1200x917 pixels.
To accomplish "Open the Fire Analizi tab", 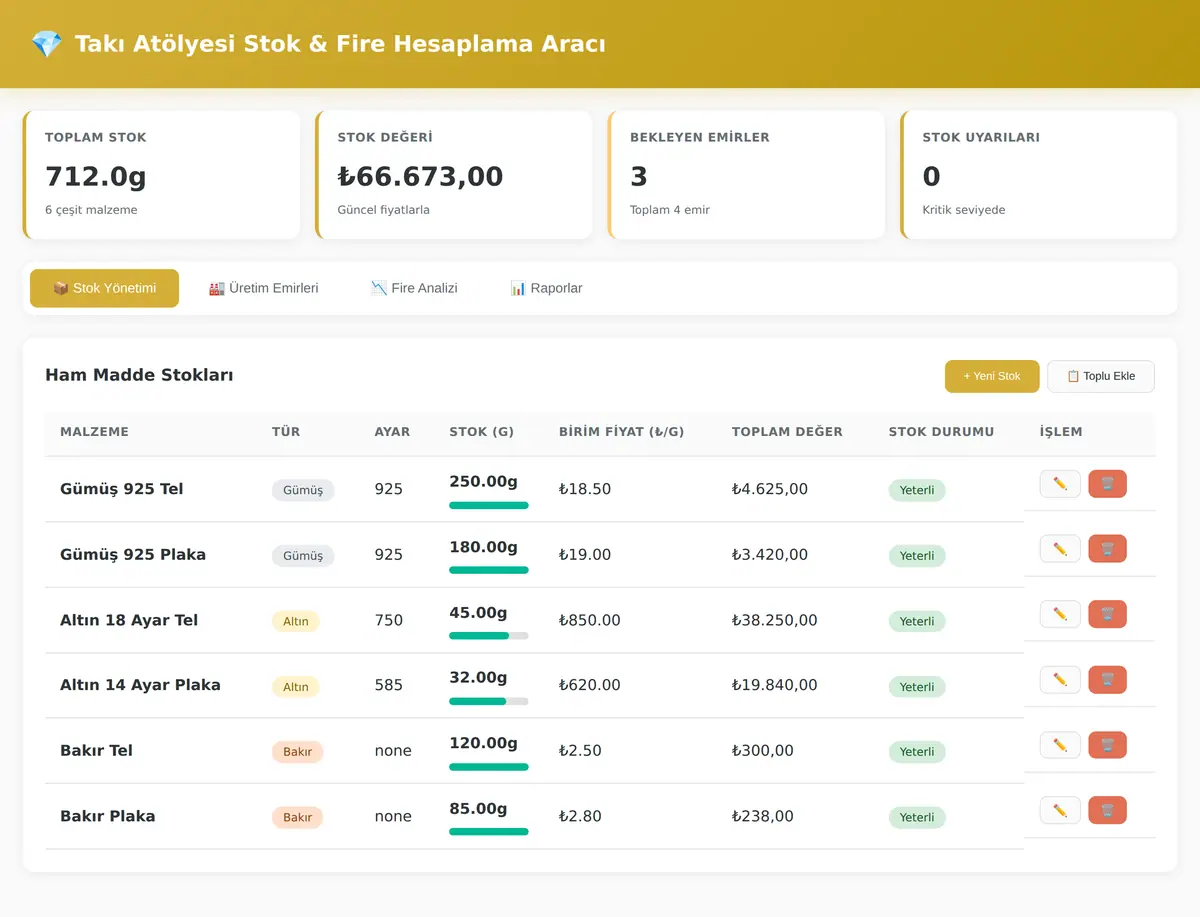I will (414, 288).
